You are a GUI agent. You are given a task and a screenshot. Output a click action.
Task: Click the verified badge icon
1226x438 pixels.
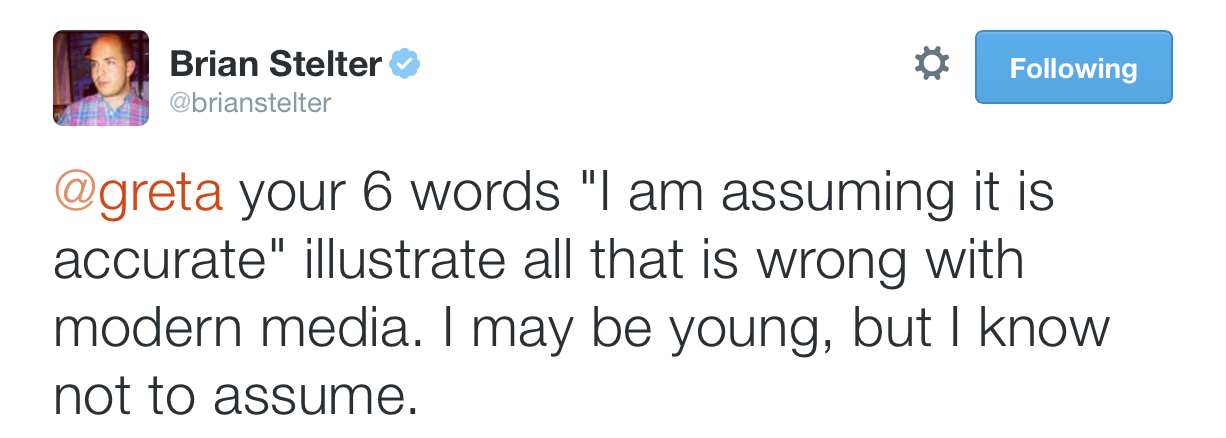pos(404,65)
